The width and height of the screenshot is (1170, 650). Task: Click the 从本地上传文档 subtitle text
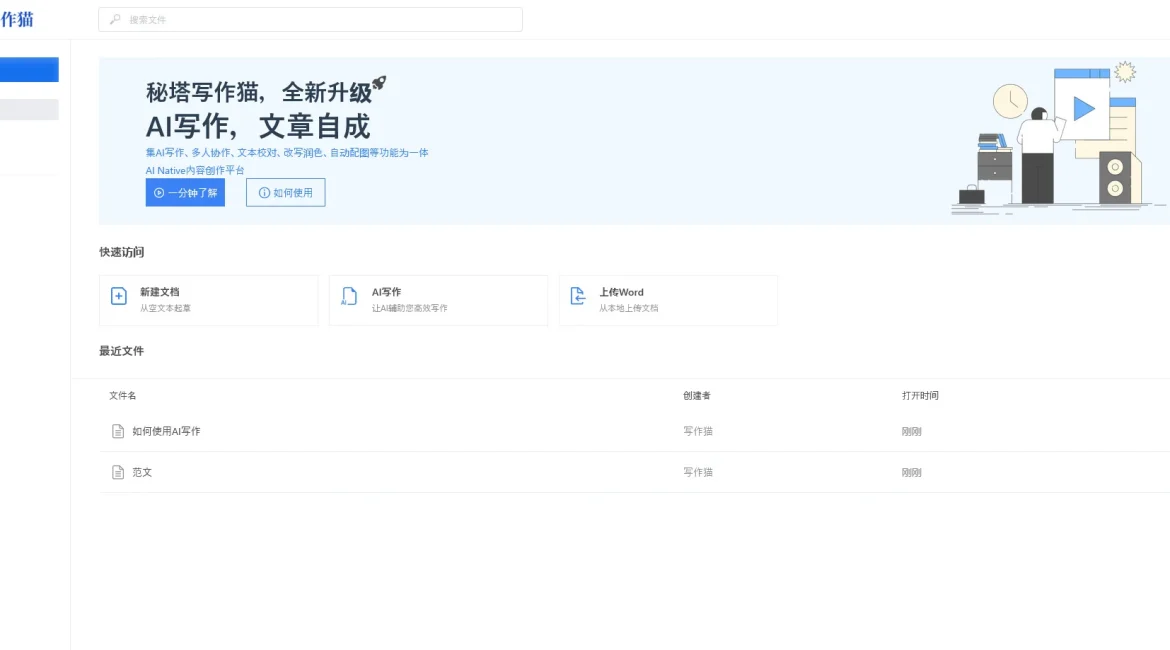(628, 308)
